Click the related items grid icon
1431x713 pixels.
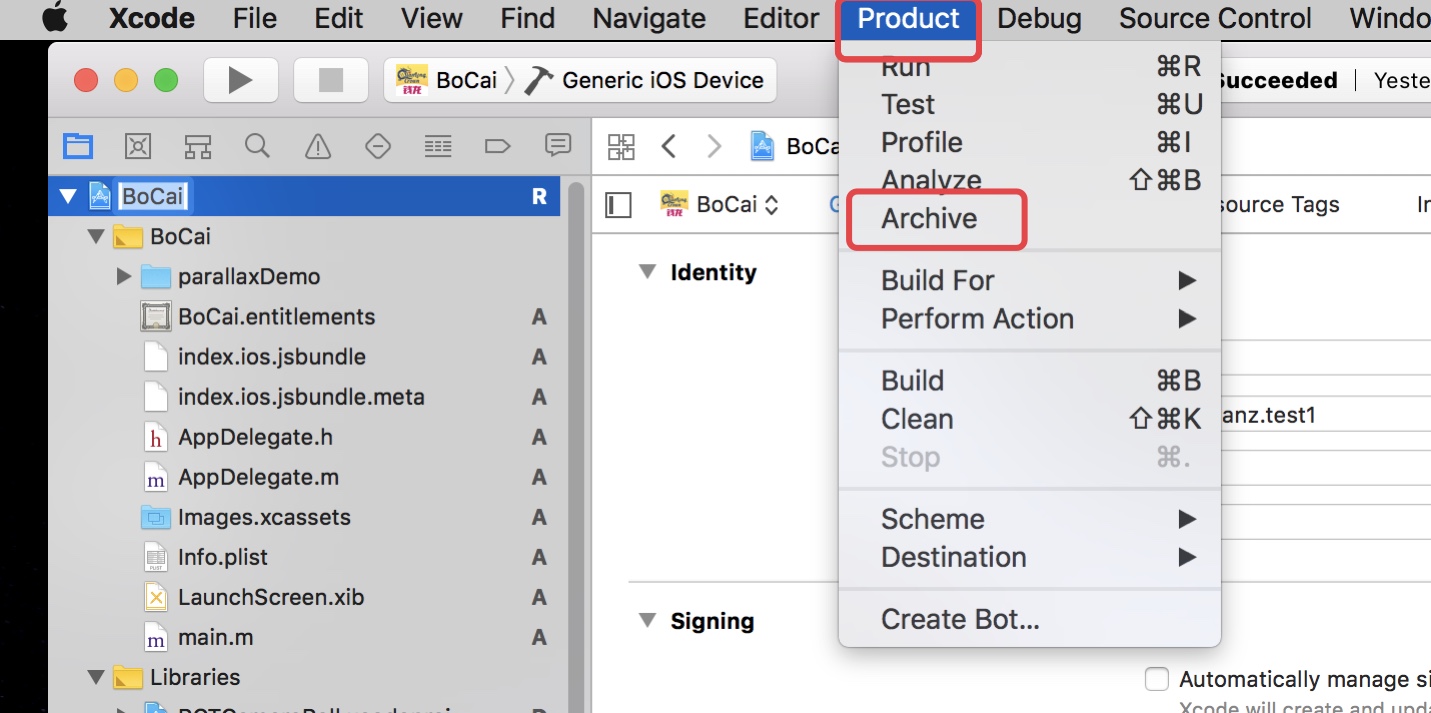[x=621, y=147]
